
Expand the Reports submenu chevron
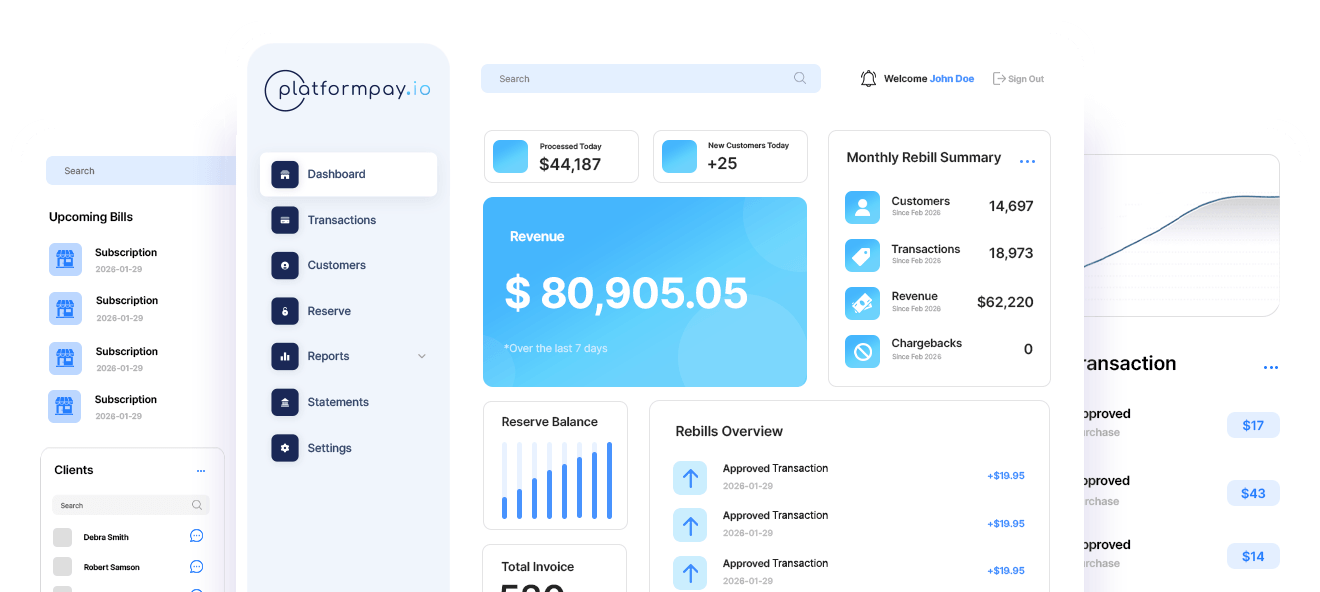coord(421,356)
